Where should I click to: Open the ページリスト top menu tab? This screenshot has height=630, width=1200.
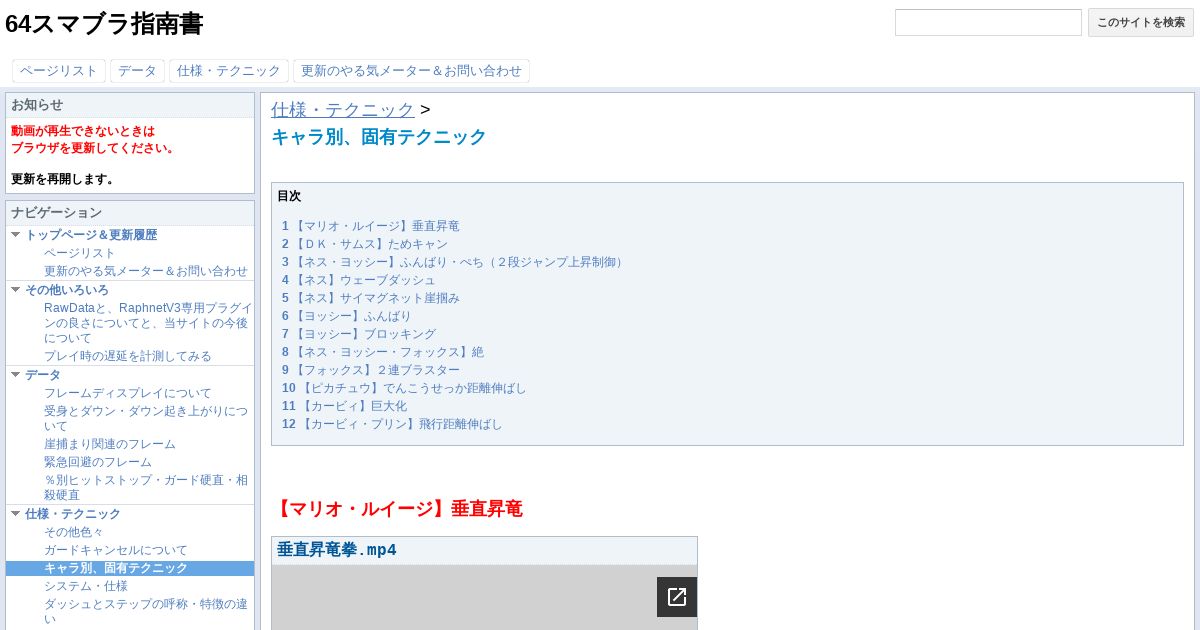pyautogui.click(x=59, y=71)
